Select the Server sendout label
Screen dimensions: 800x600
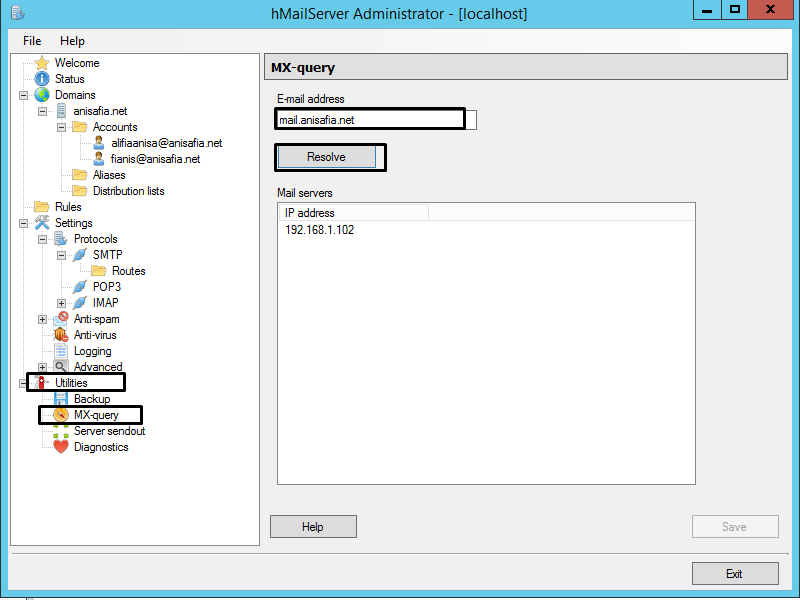click(109, 431)
